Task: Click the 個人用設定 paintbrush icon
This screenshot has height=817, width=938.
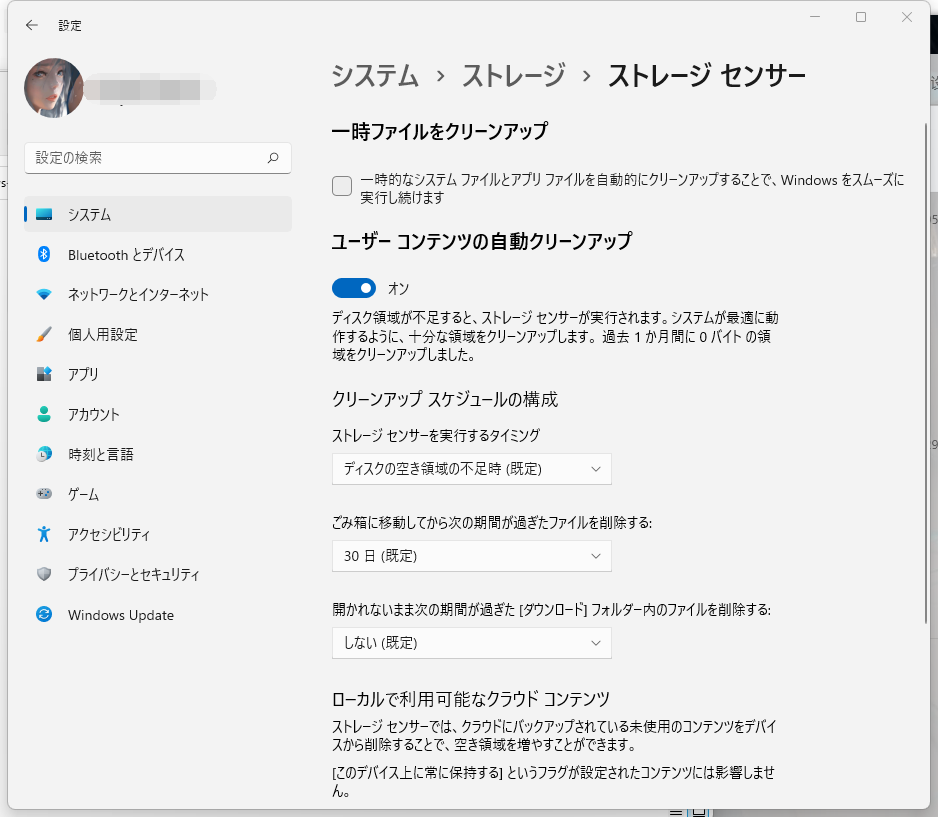Action: click(44, 334)
